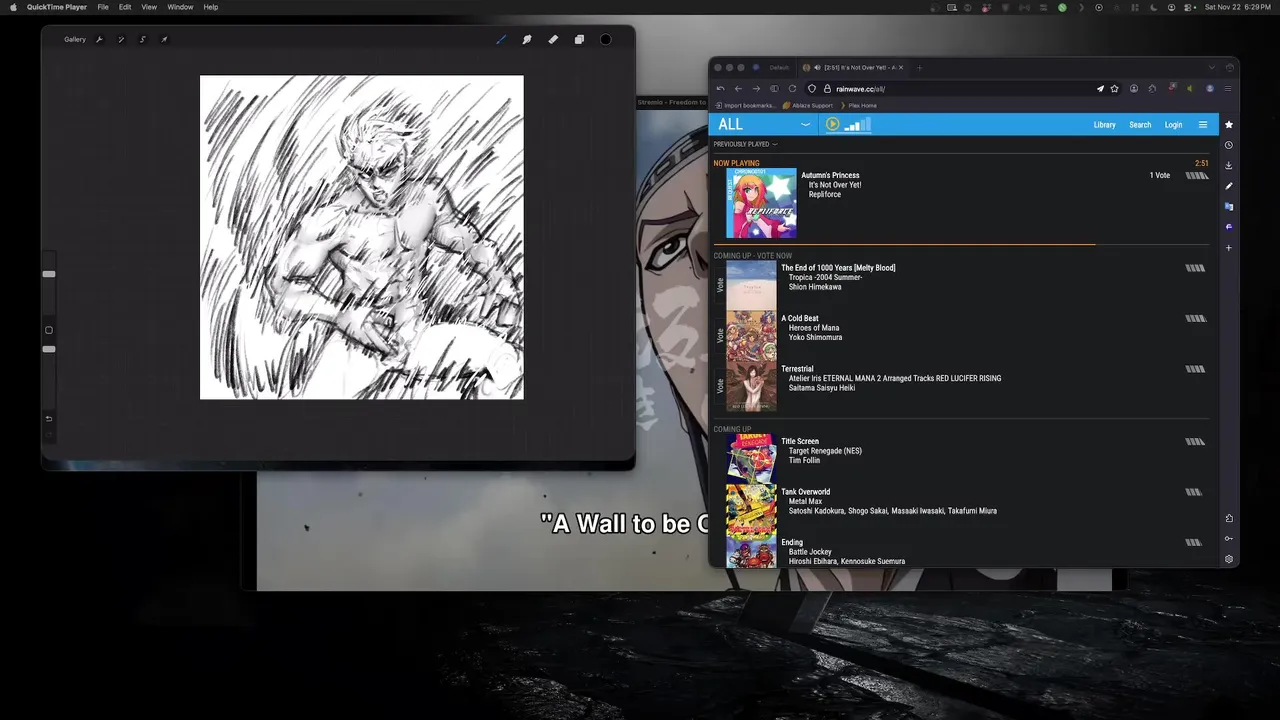This screenshot has width=1280, height=720.
Task: Open Procreate black color swatch picker
Action: point(605,40)
